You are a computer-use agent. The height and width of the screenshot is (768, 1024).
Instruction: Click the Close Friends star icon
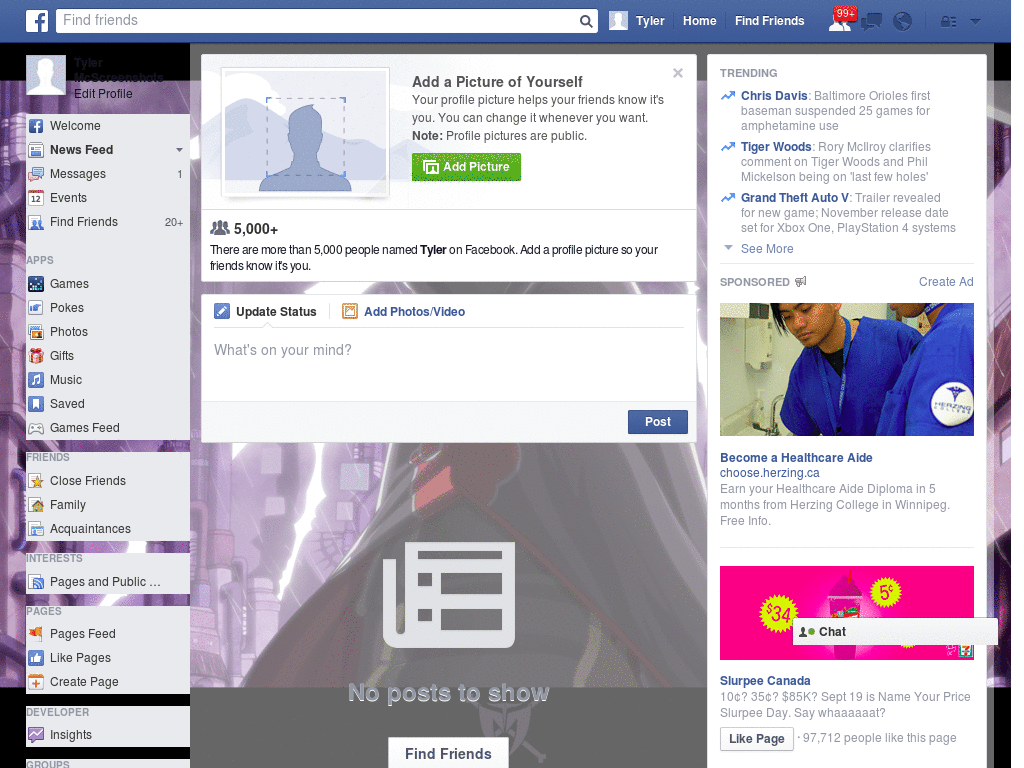click(36, 481)
